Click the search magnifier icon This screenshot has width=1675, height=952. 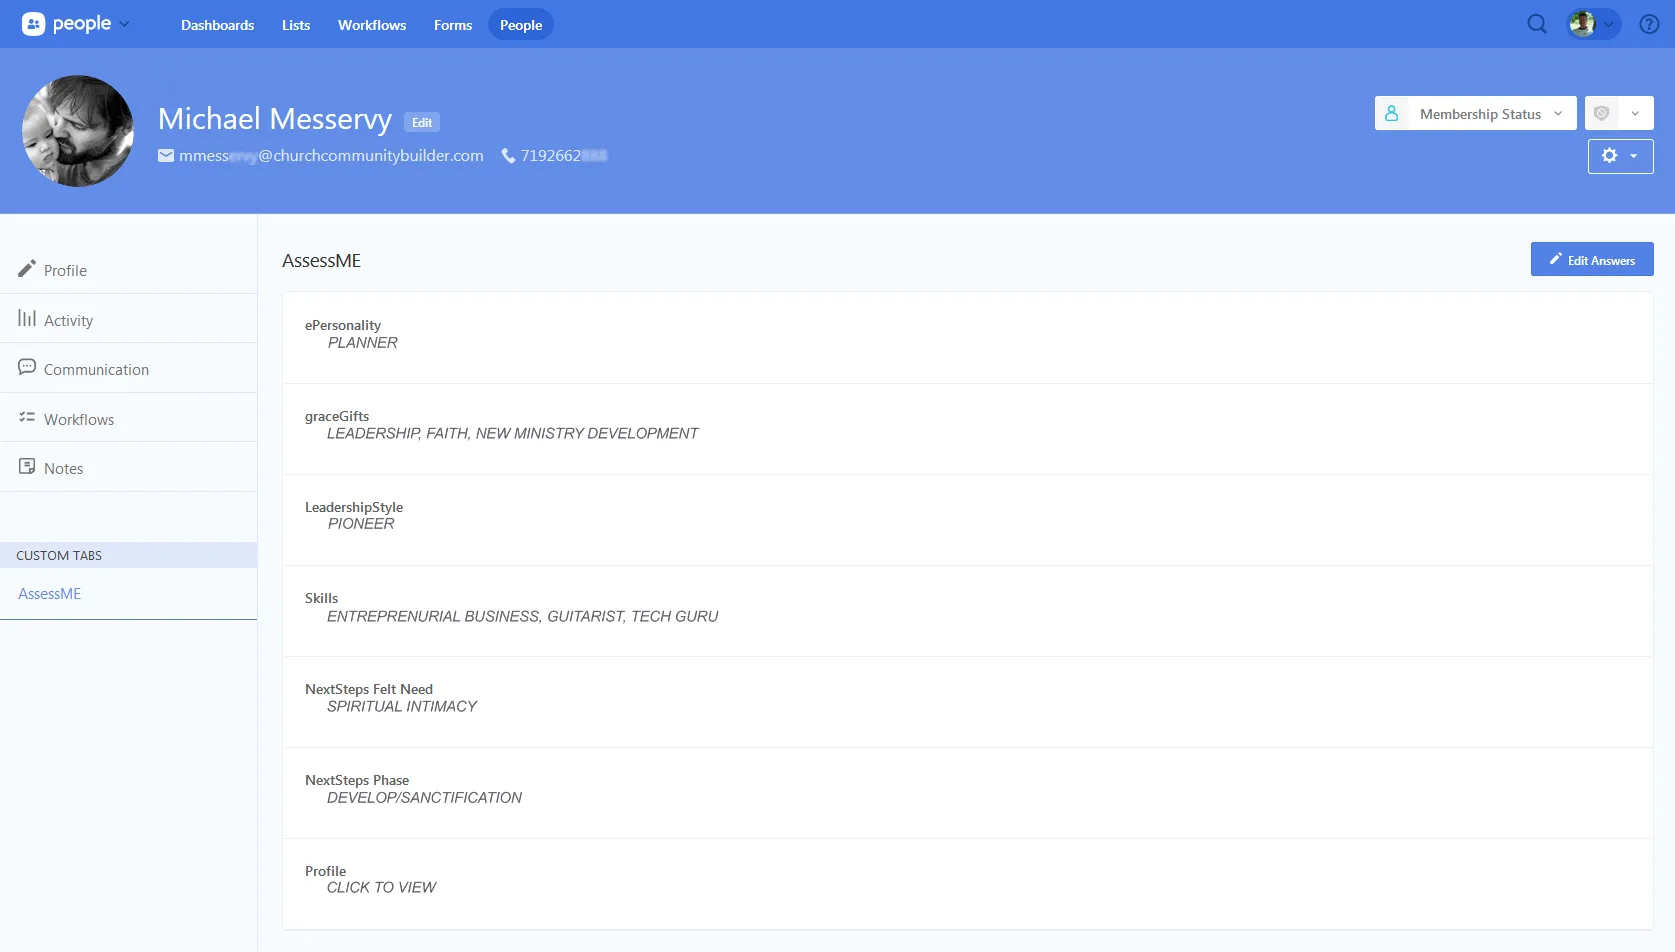tap(1537, 24)
